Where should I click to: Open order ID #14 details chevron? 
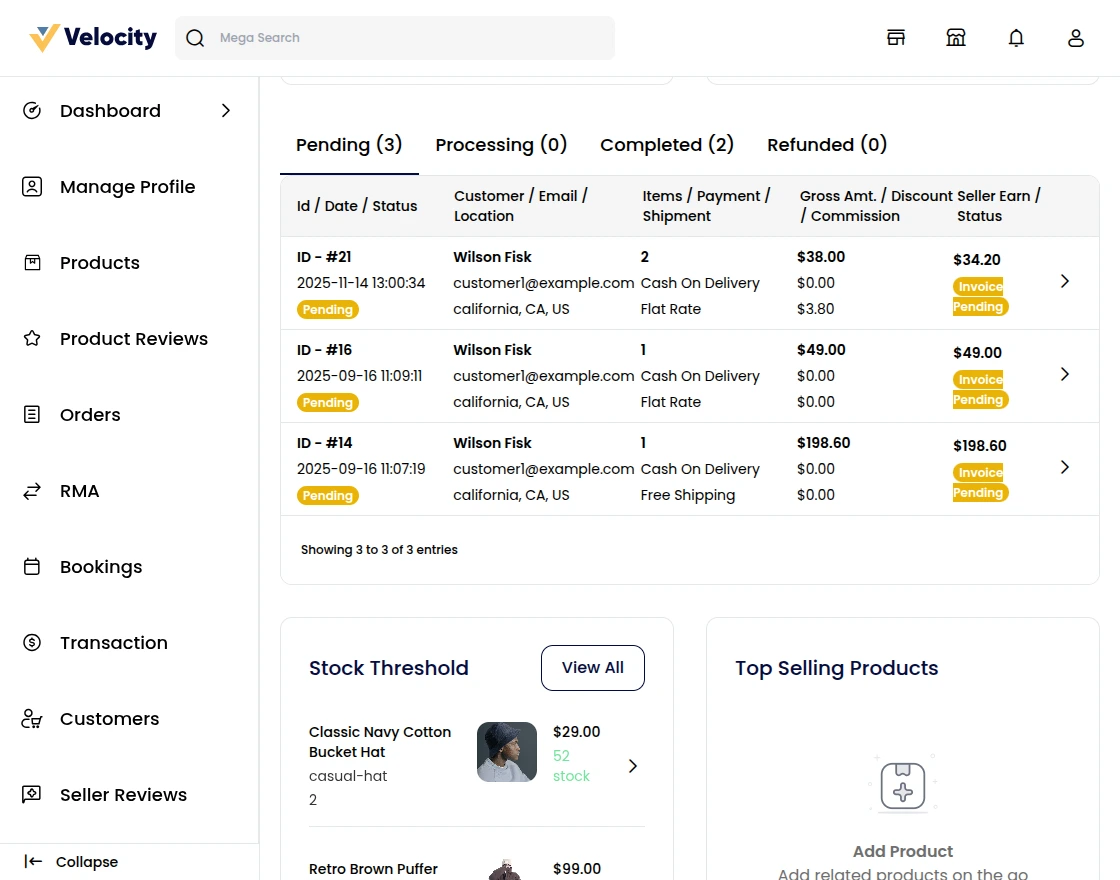[1065, 467]
